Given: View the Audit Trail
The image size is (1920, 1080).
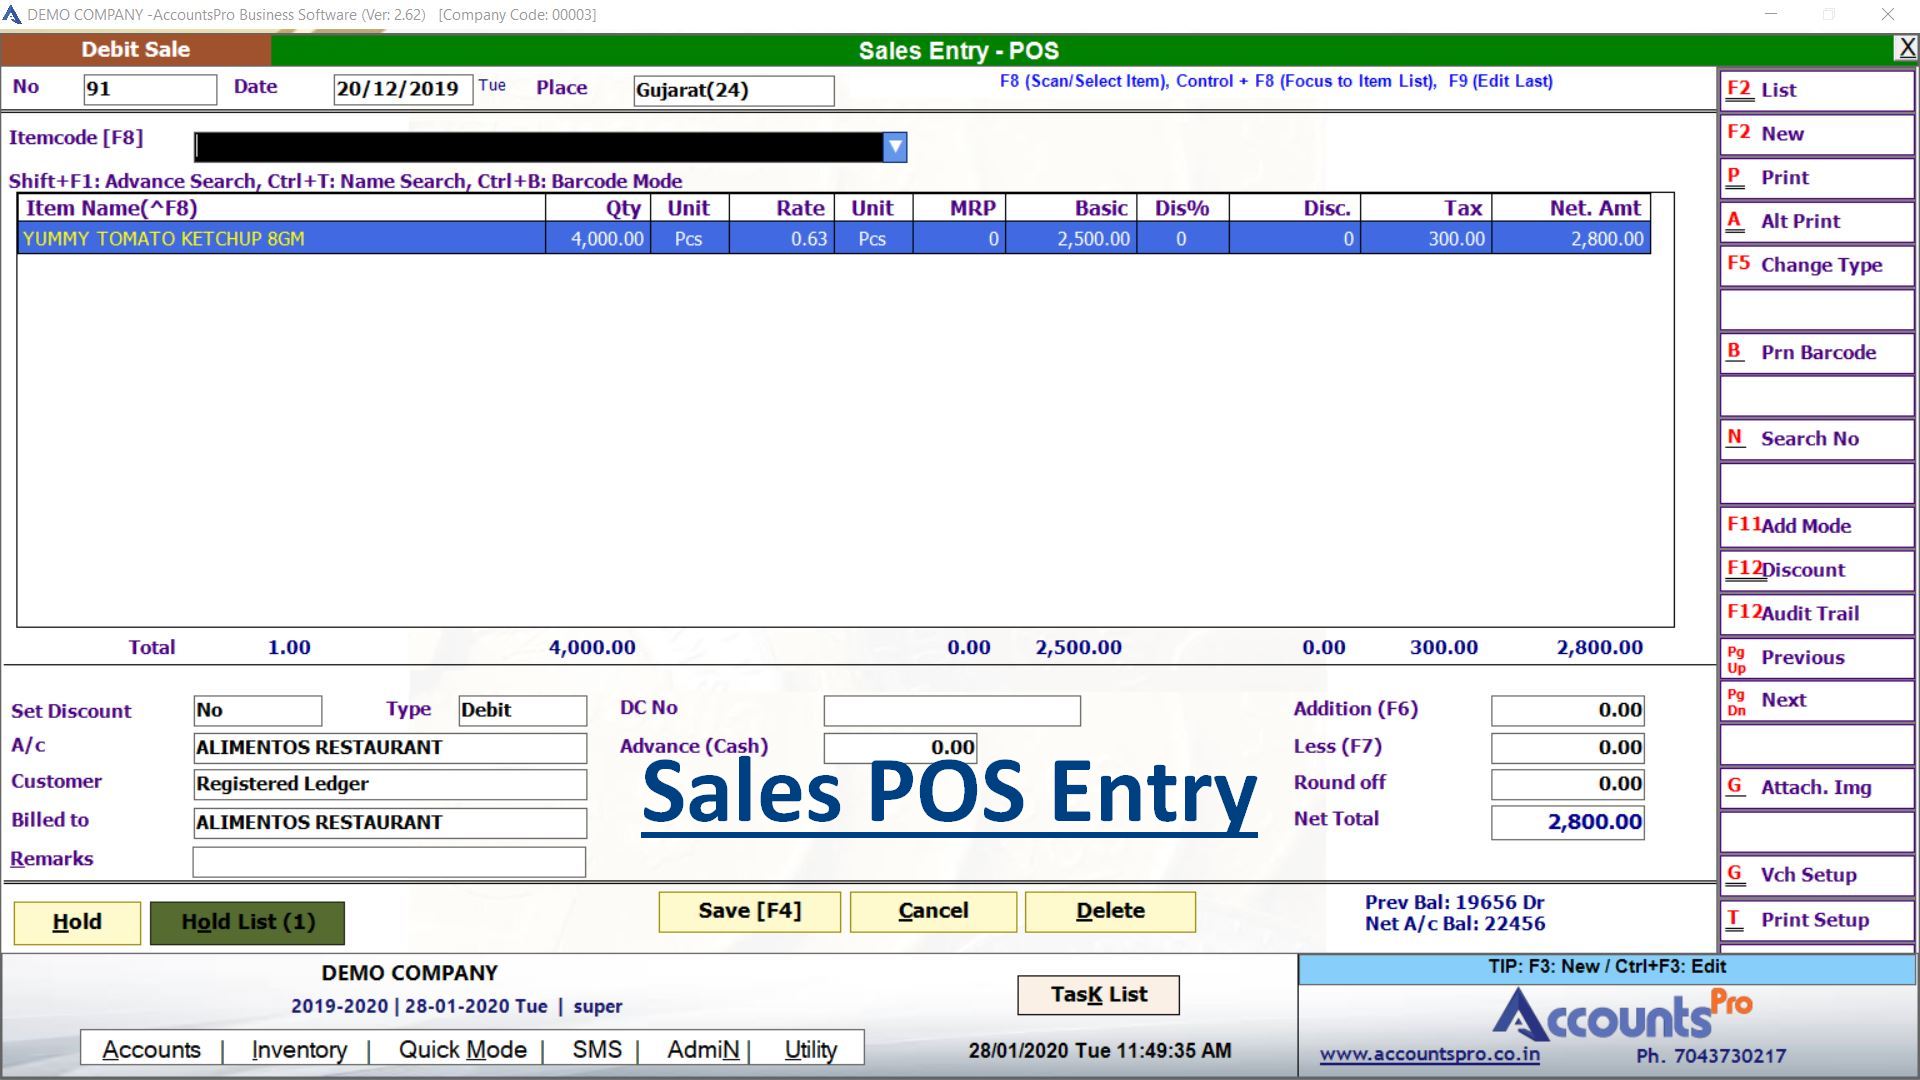Looking at the screenshot, I should tap(1815, 613).
